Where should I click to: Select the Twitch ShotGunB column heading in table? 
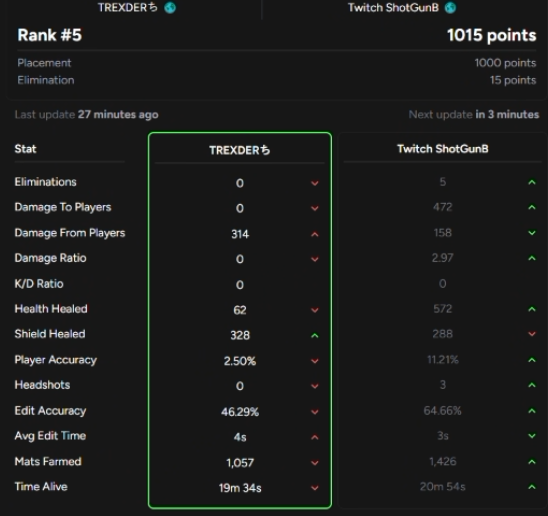click(x=443, y=149)
